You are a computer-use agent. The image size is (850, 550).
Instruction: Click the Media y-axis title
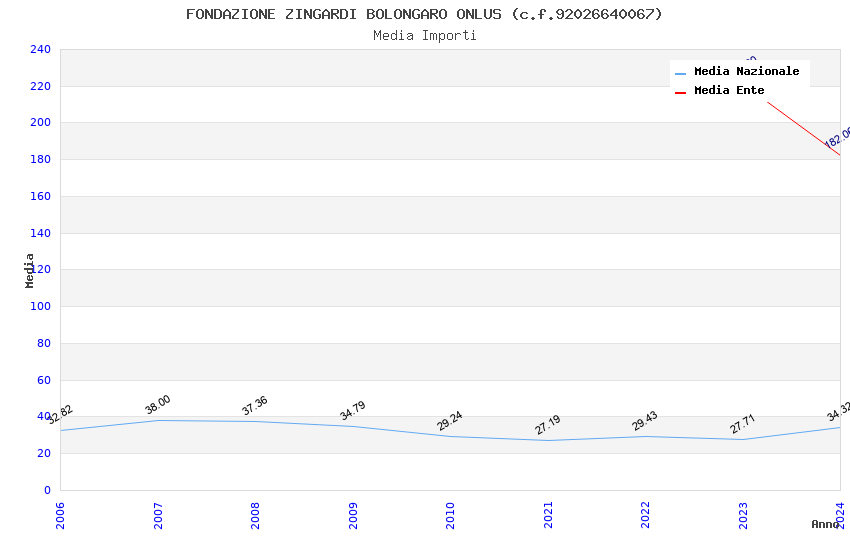point(29,270)
